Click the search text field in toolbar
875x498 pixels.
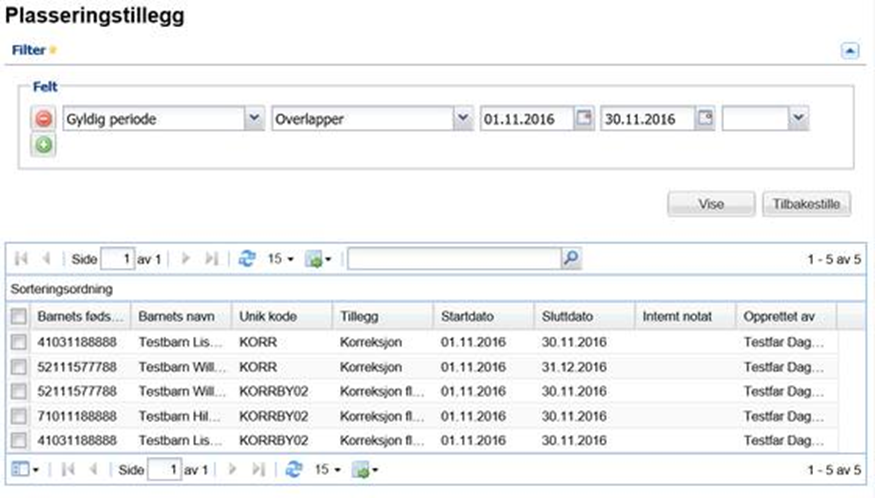point(453,258)
